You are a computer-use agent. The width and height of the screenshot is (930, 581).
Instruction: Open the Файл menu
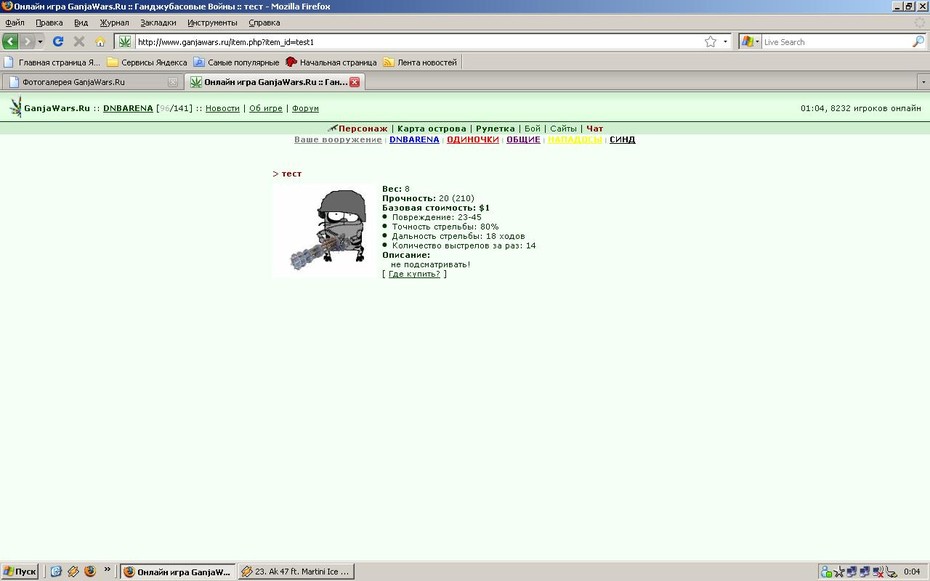click(x=15, y=23)
